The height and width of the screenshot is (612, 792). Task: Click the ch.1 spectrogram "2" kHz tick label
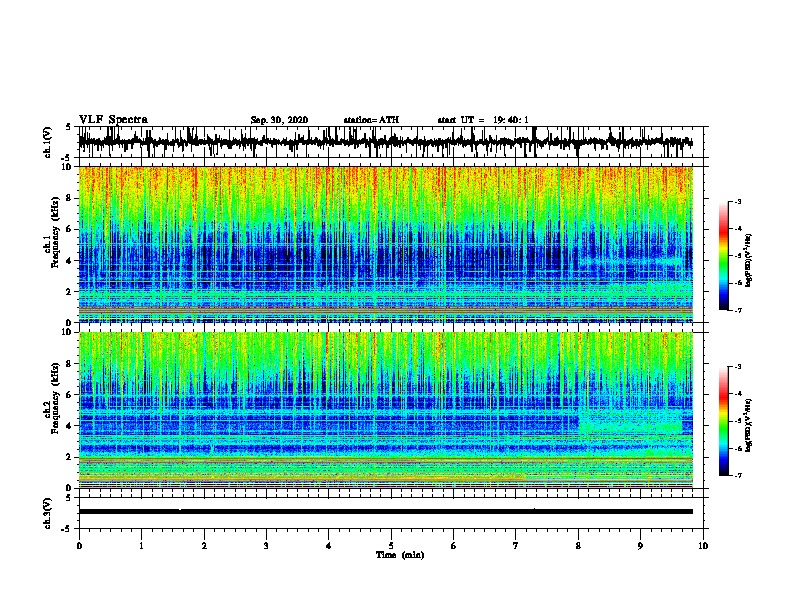tap(70, 292)
